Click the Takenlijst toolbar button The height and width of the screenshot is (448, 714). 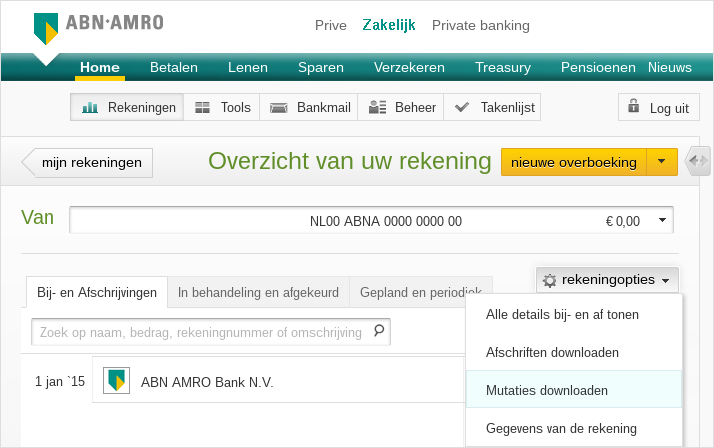tap(492, 107)
